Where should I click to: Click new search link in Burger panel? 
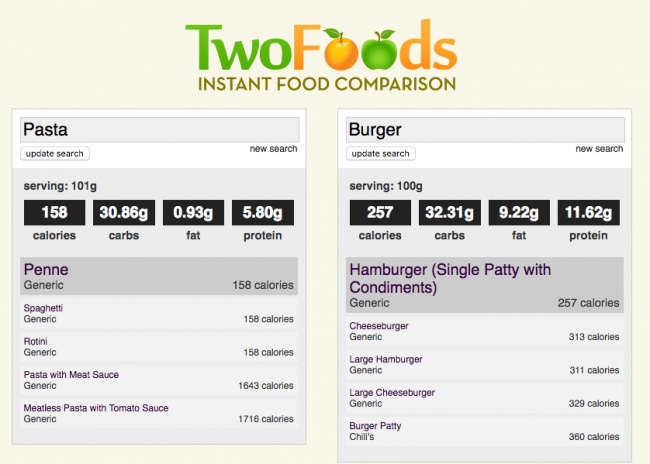click(599, 149)
